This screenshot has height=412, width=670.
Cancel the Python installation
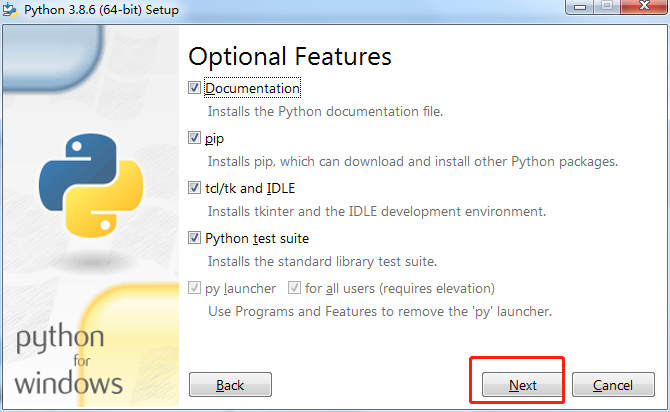[x=612, y=385]
